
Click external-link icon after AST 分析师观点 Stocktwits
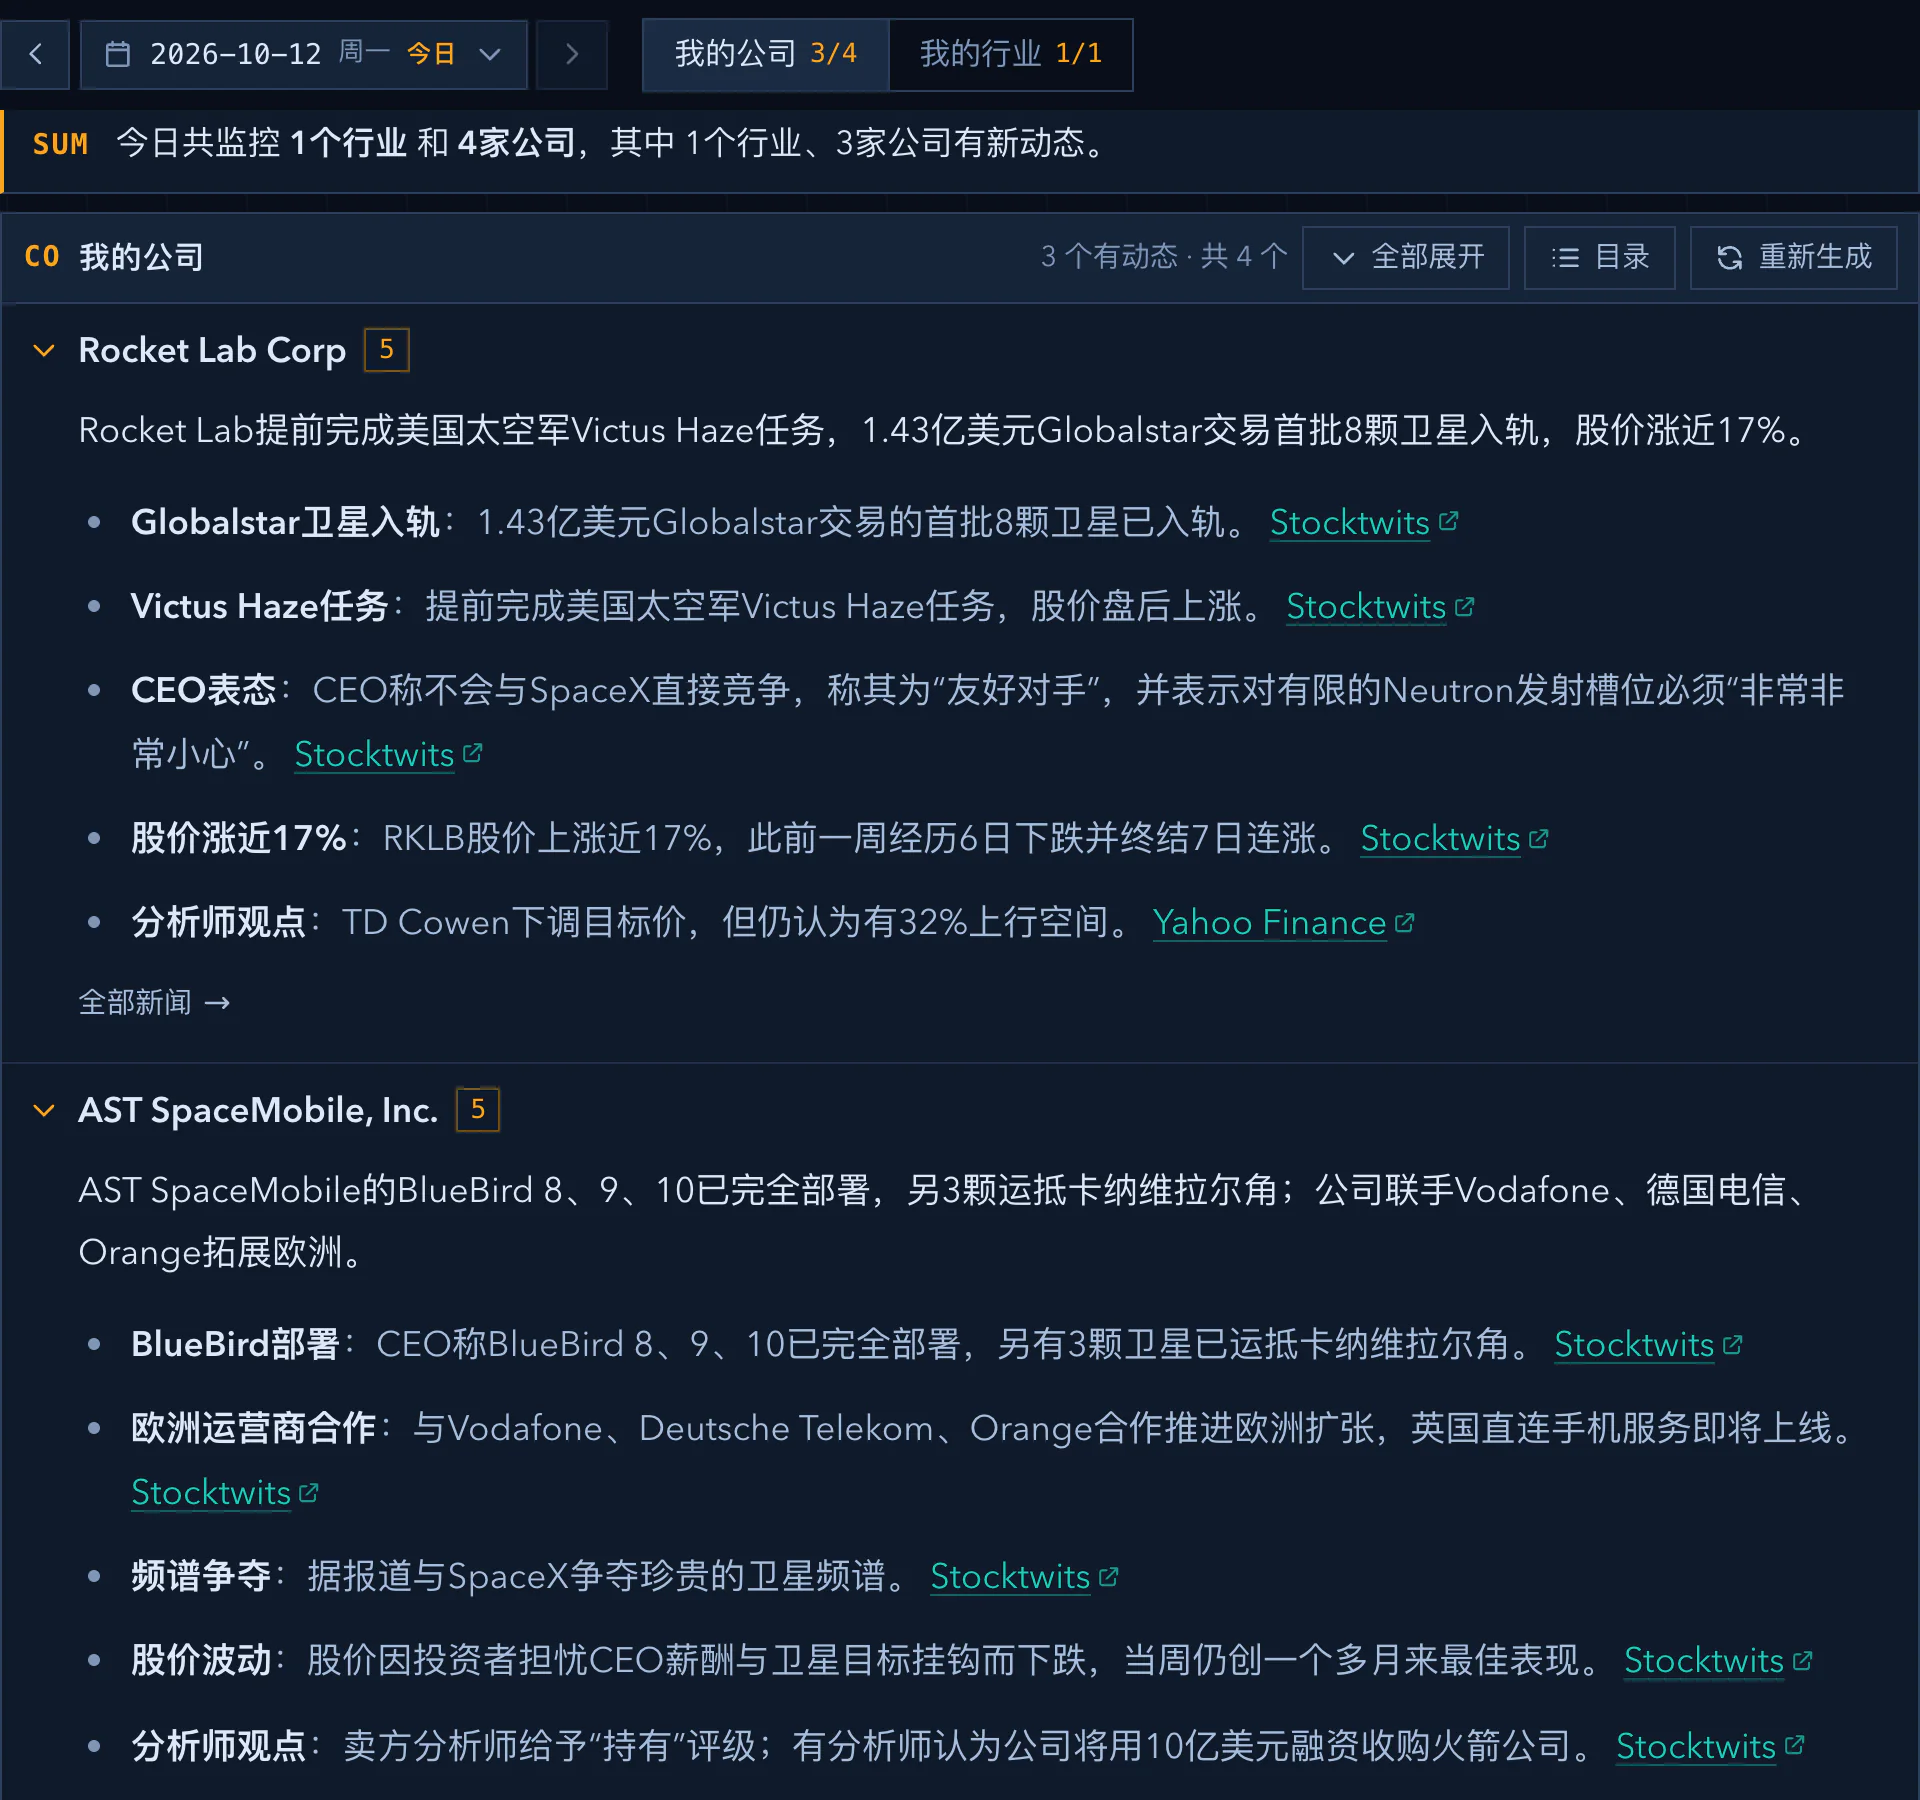(x=1795, y=1745)
